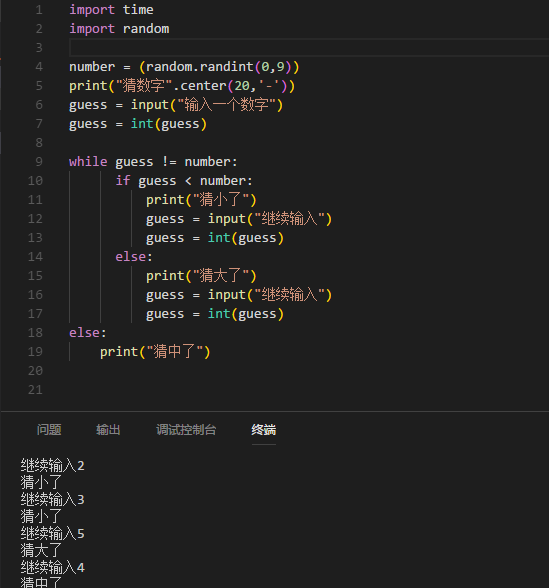Click the 'print' call on line 19
The height and width of the screenshot is (588, 549).
[x=119, y=352]
